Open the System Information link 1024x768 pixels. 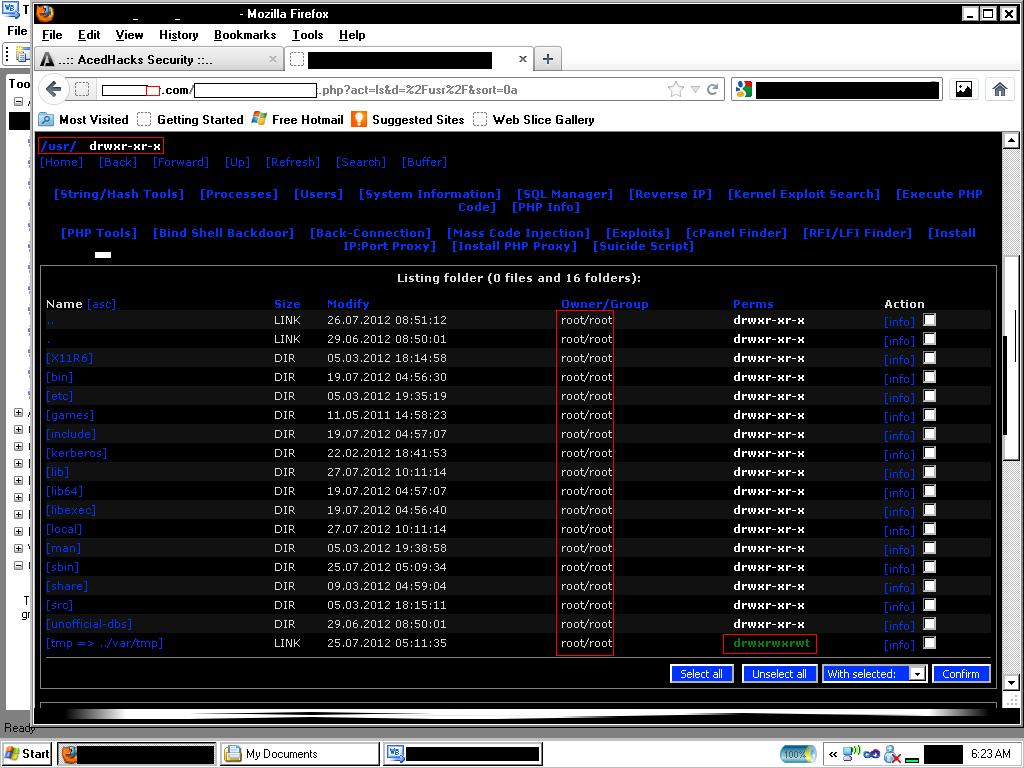click(430, 194)
